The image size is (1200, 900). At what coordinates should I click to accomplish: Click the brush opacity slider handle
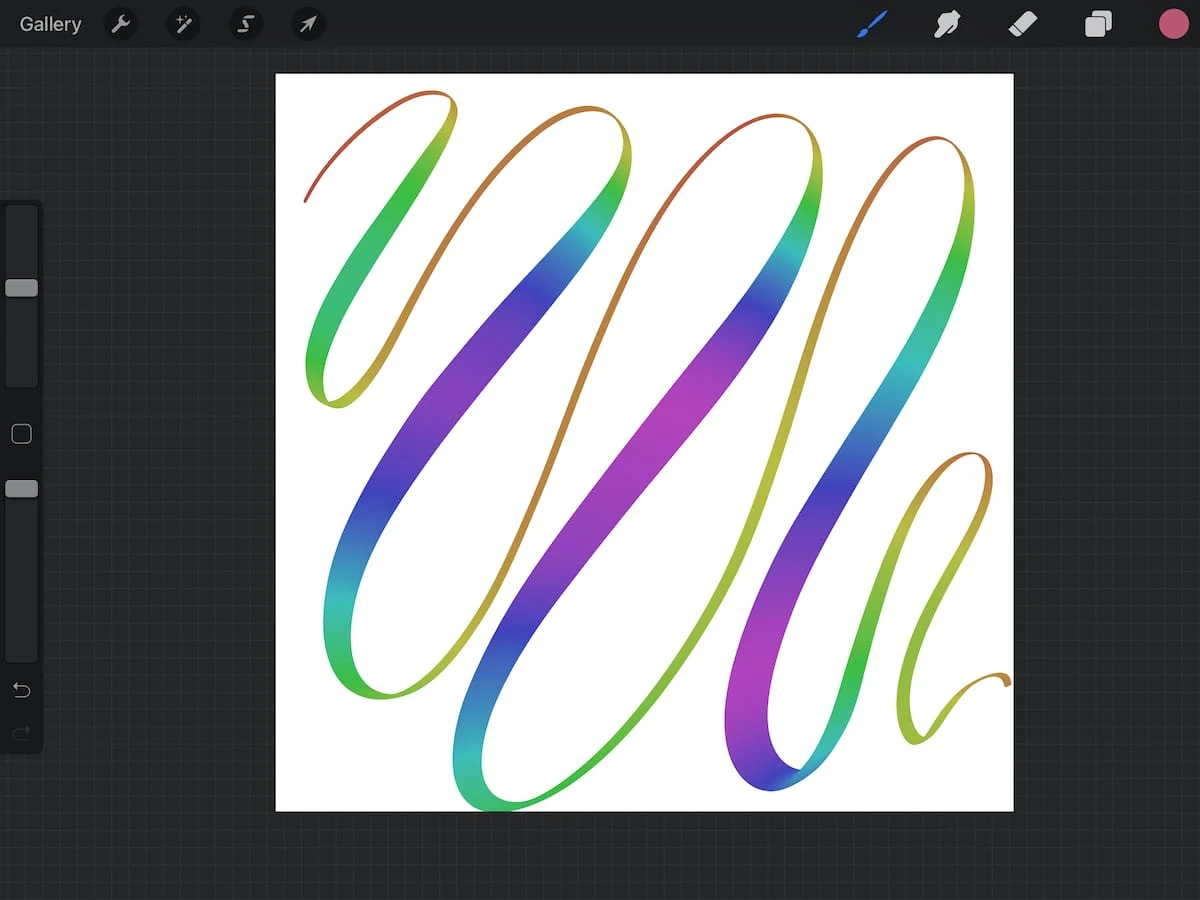tap(21, 489)
